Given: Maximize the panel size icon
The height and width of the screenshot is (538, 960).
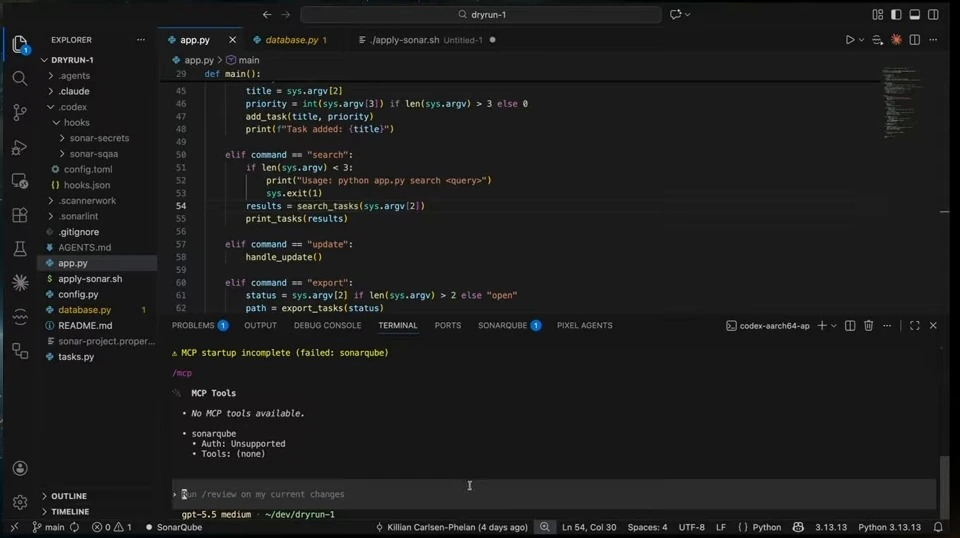Looking at the screenshot, I should click(915, 326).
